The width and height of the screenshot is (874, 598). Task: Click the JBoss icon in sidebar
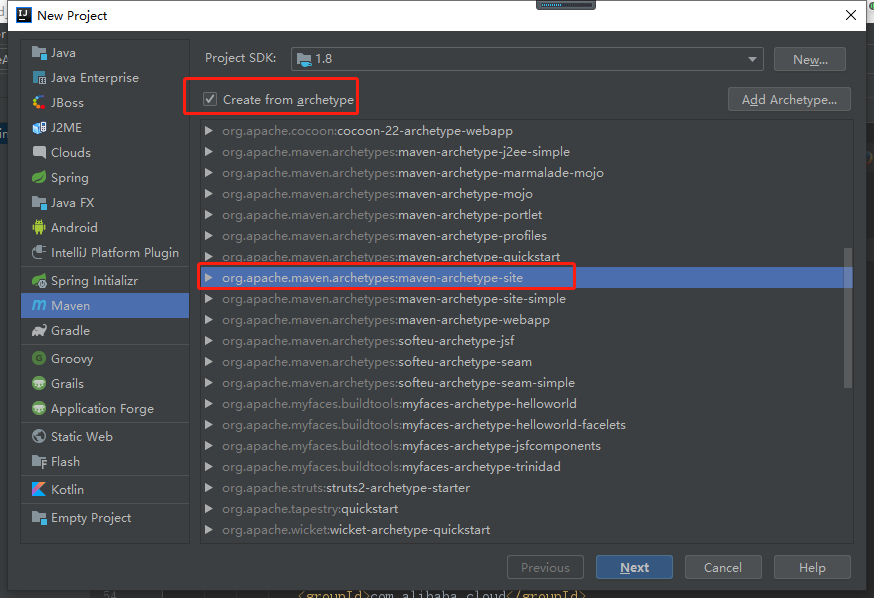click(39, 103)
